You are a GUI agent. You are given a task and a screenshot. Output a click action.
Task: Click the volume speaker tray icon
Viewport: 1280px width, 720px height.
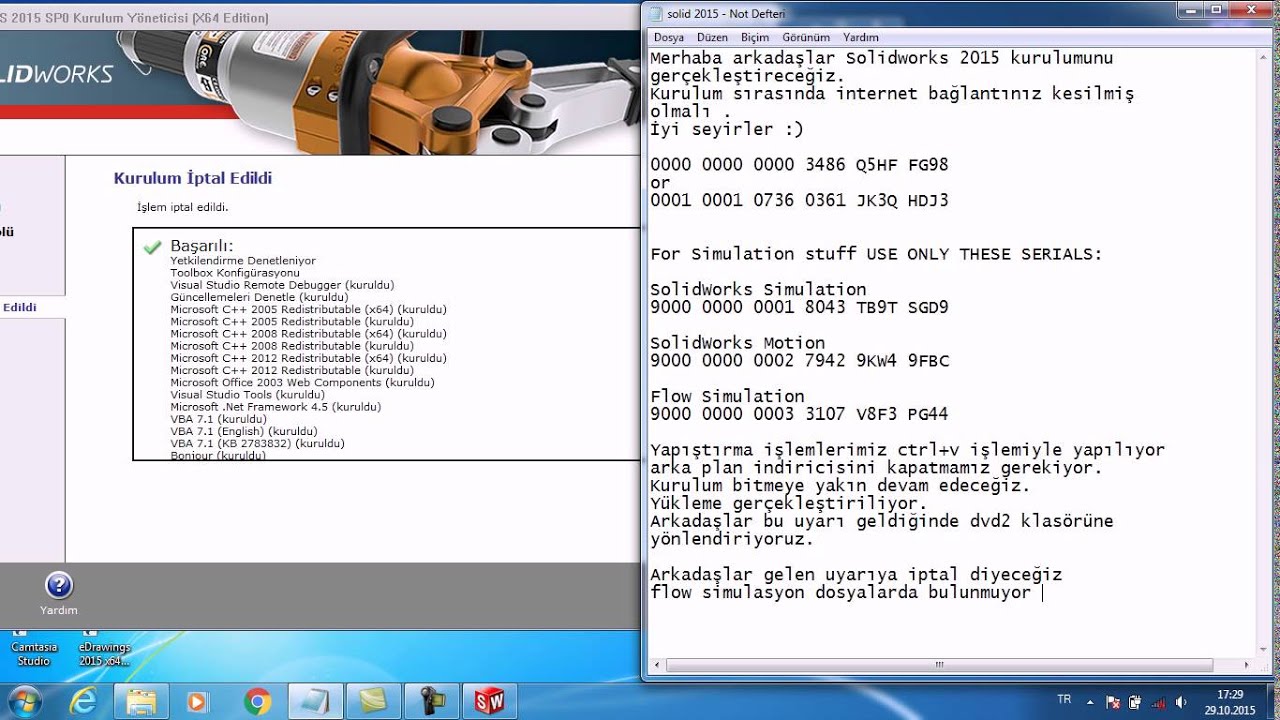point(1180,701)
